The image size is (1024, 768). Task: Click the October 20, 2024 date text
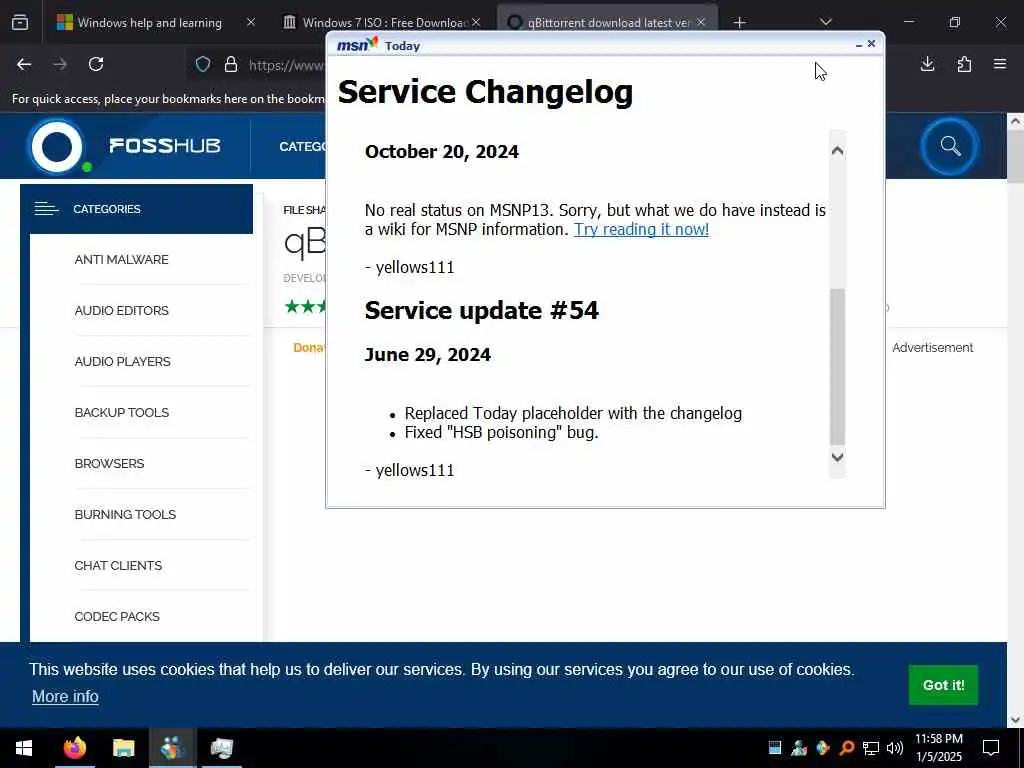(x=441, y=152)
